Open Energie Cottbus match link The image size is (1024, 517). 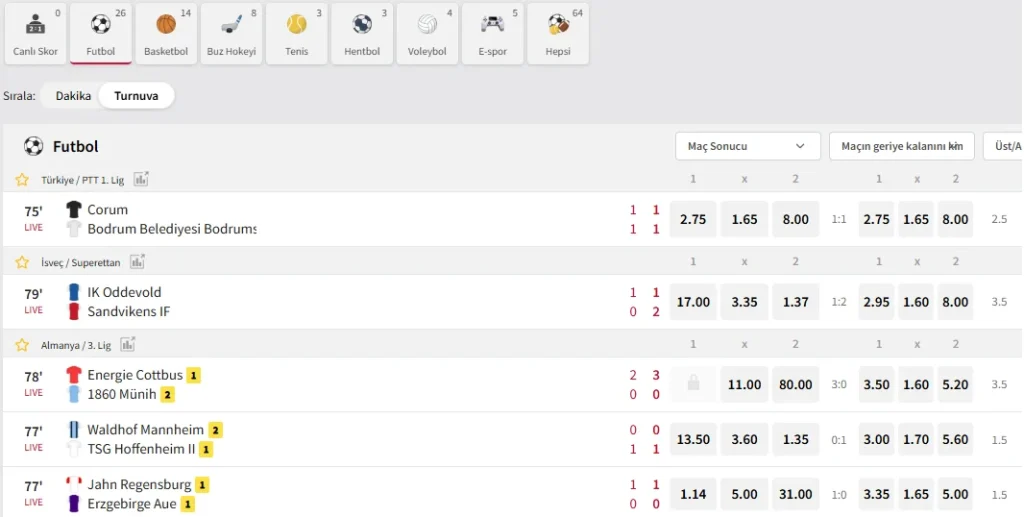click(x=135, y=375)
